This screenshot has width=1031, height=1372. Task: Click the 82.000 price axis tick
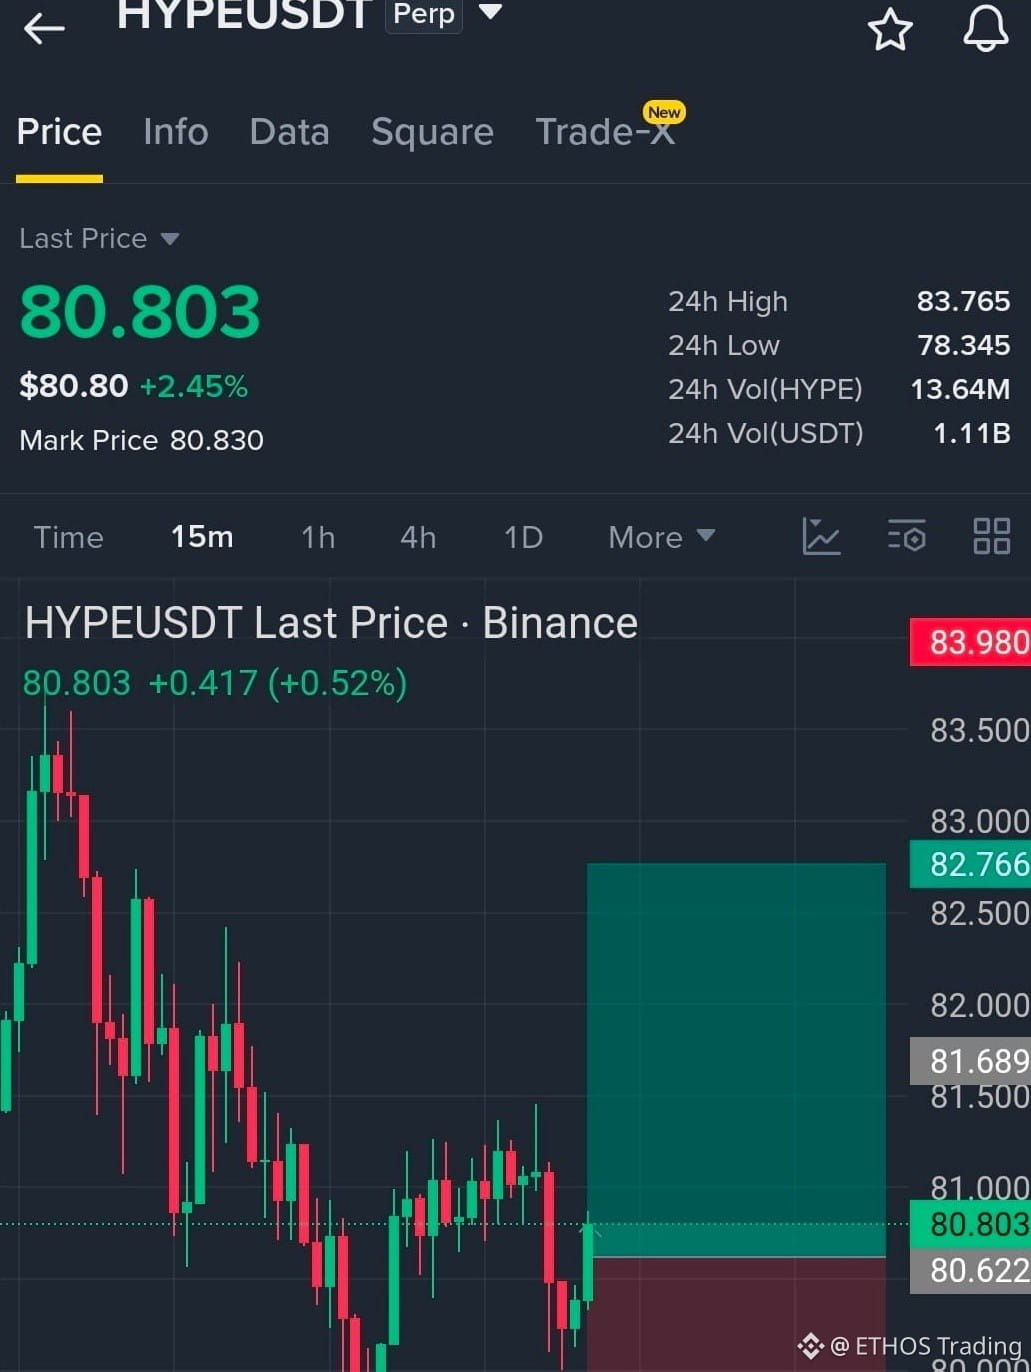tap(979, 1005)
